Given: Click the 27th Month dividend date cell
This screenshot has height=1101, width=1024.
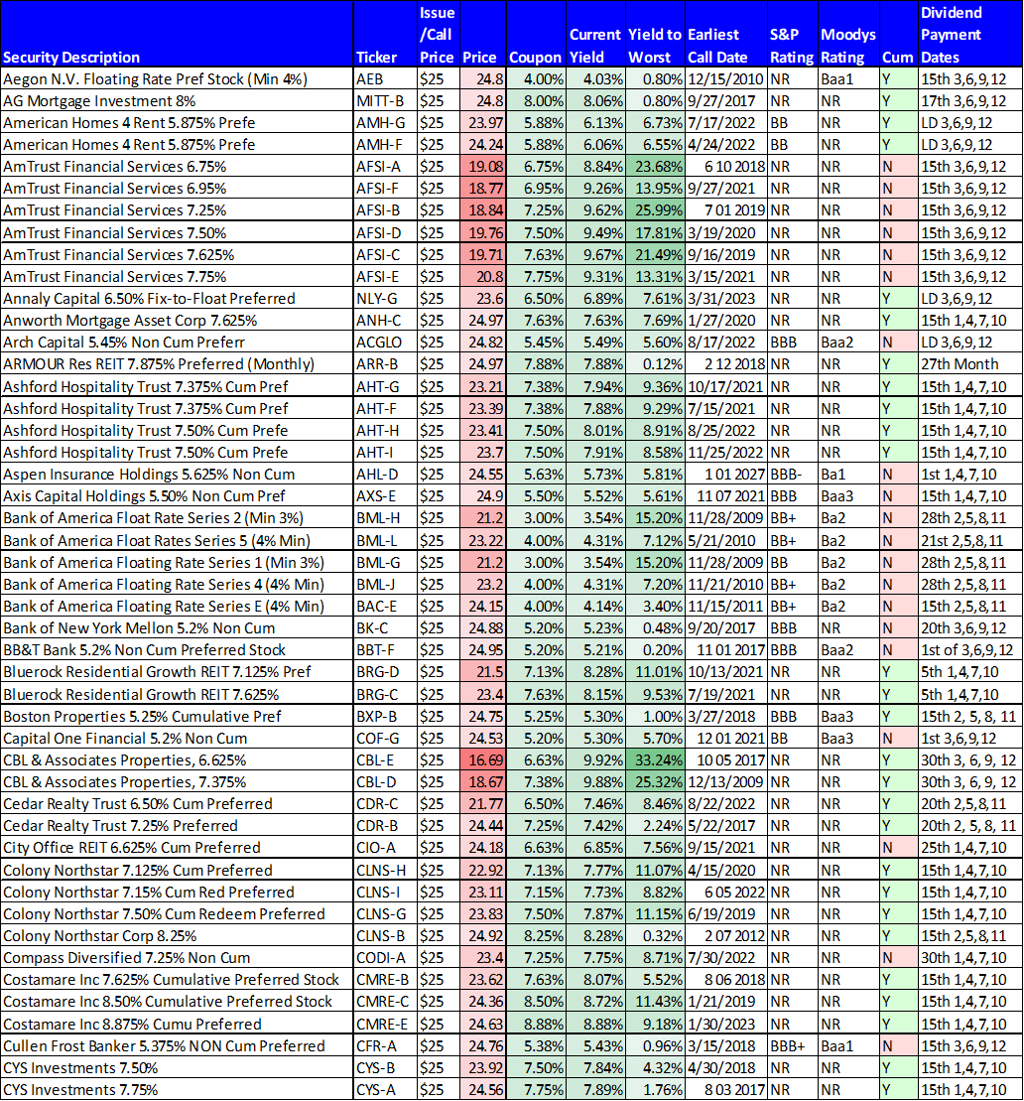Looking at the screenshot, I should pos(970,364).
